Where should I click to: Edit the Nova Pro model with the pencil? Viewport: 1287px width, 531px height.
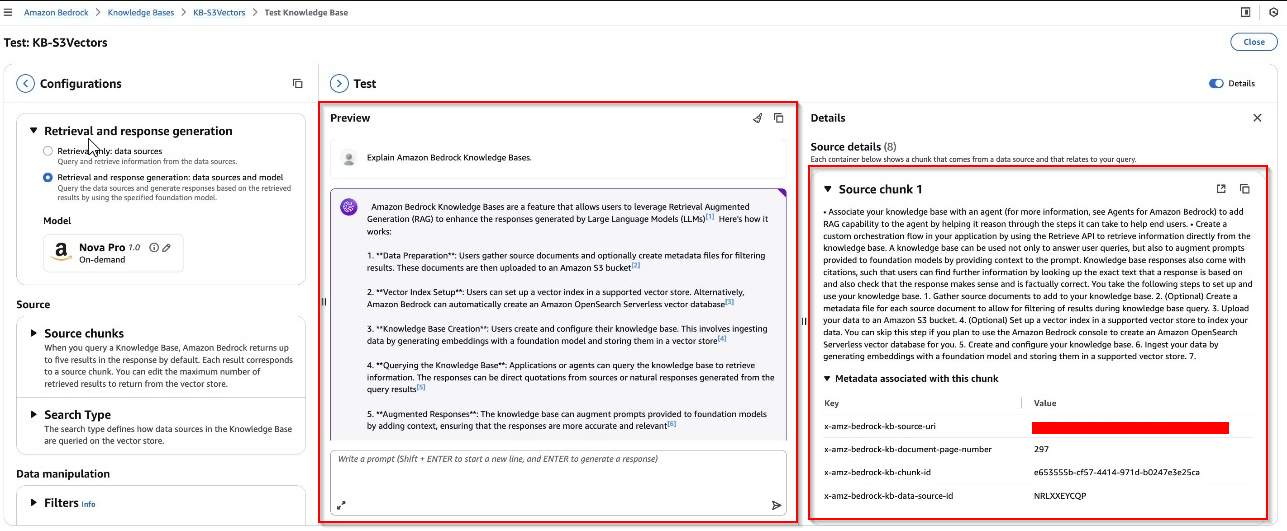coord(167,247)
